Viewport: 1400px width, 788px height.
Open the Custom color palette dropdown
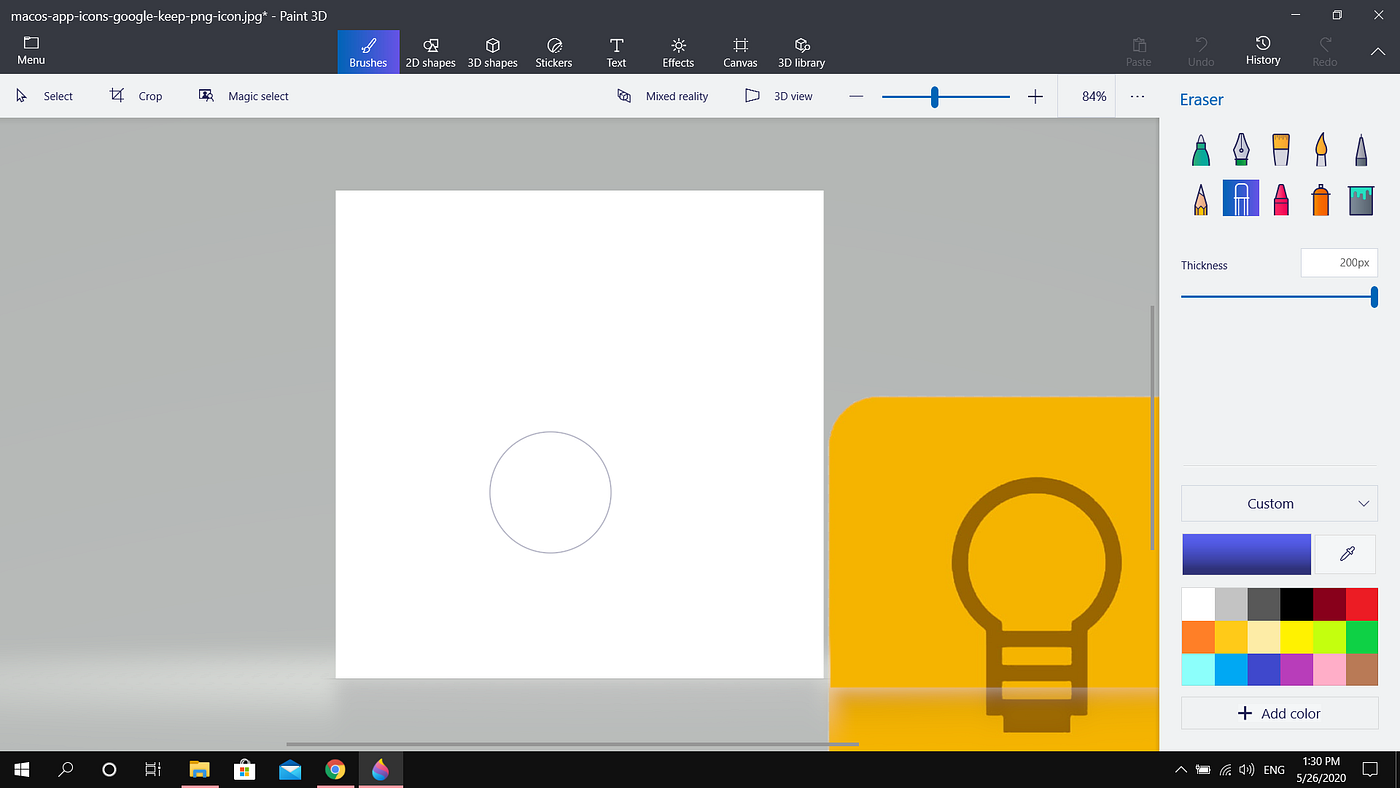click(x=1279, y=503)
